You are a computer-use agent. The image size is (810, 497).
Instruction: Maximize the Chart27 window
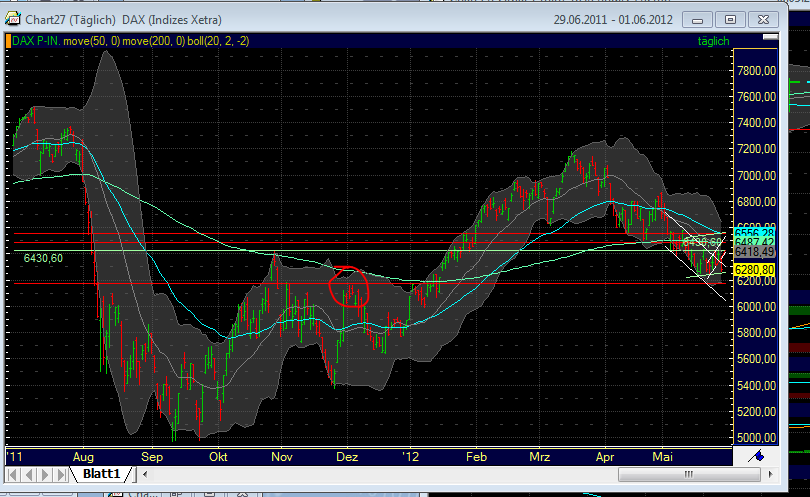[x=730, y=20]
